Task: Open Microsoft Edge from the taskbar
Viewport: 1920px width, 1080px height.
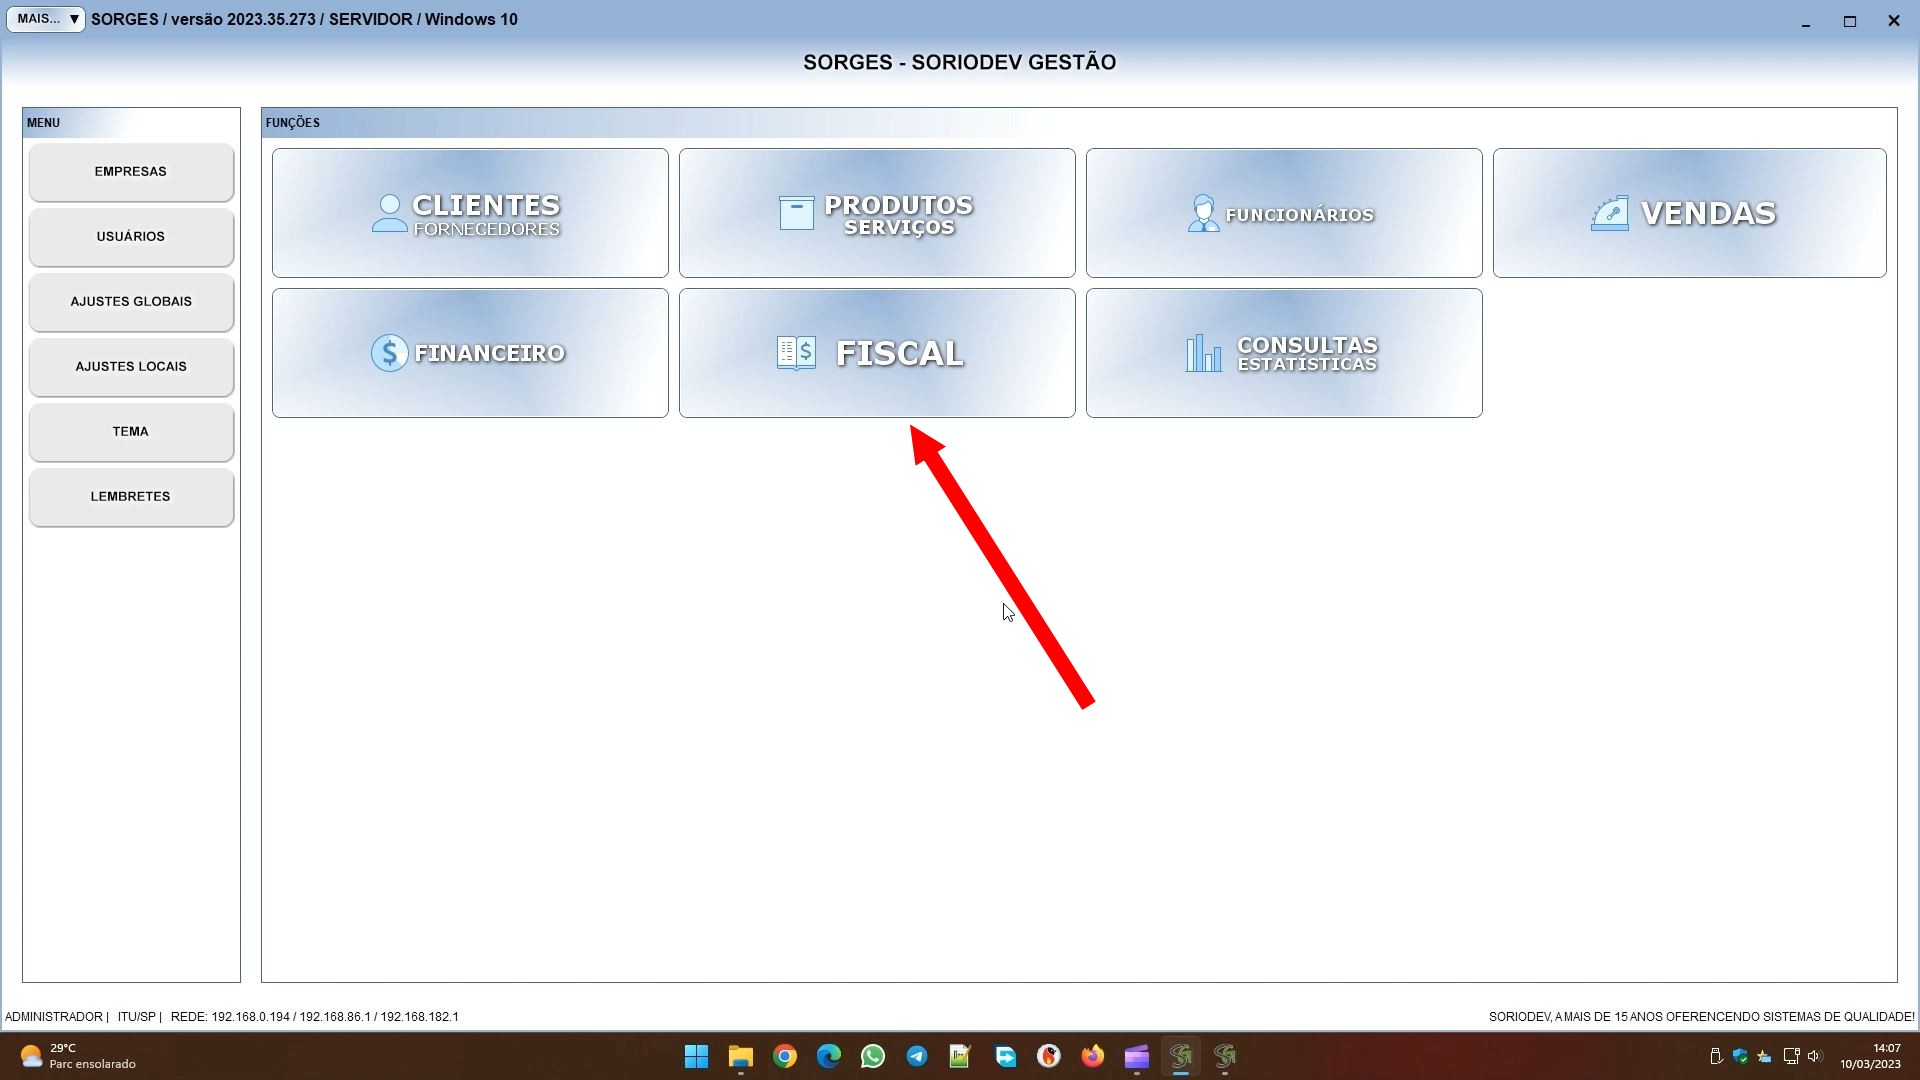Action: 829,1056
